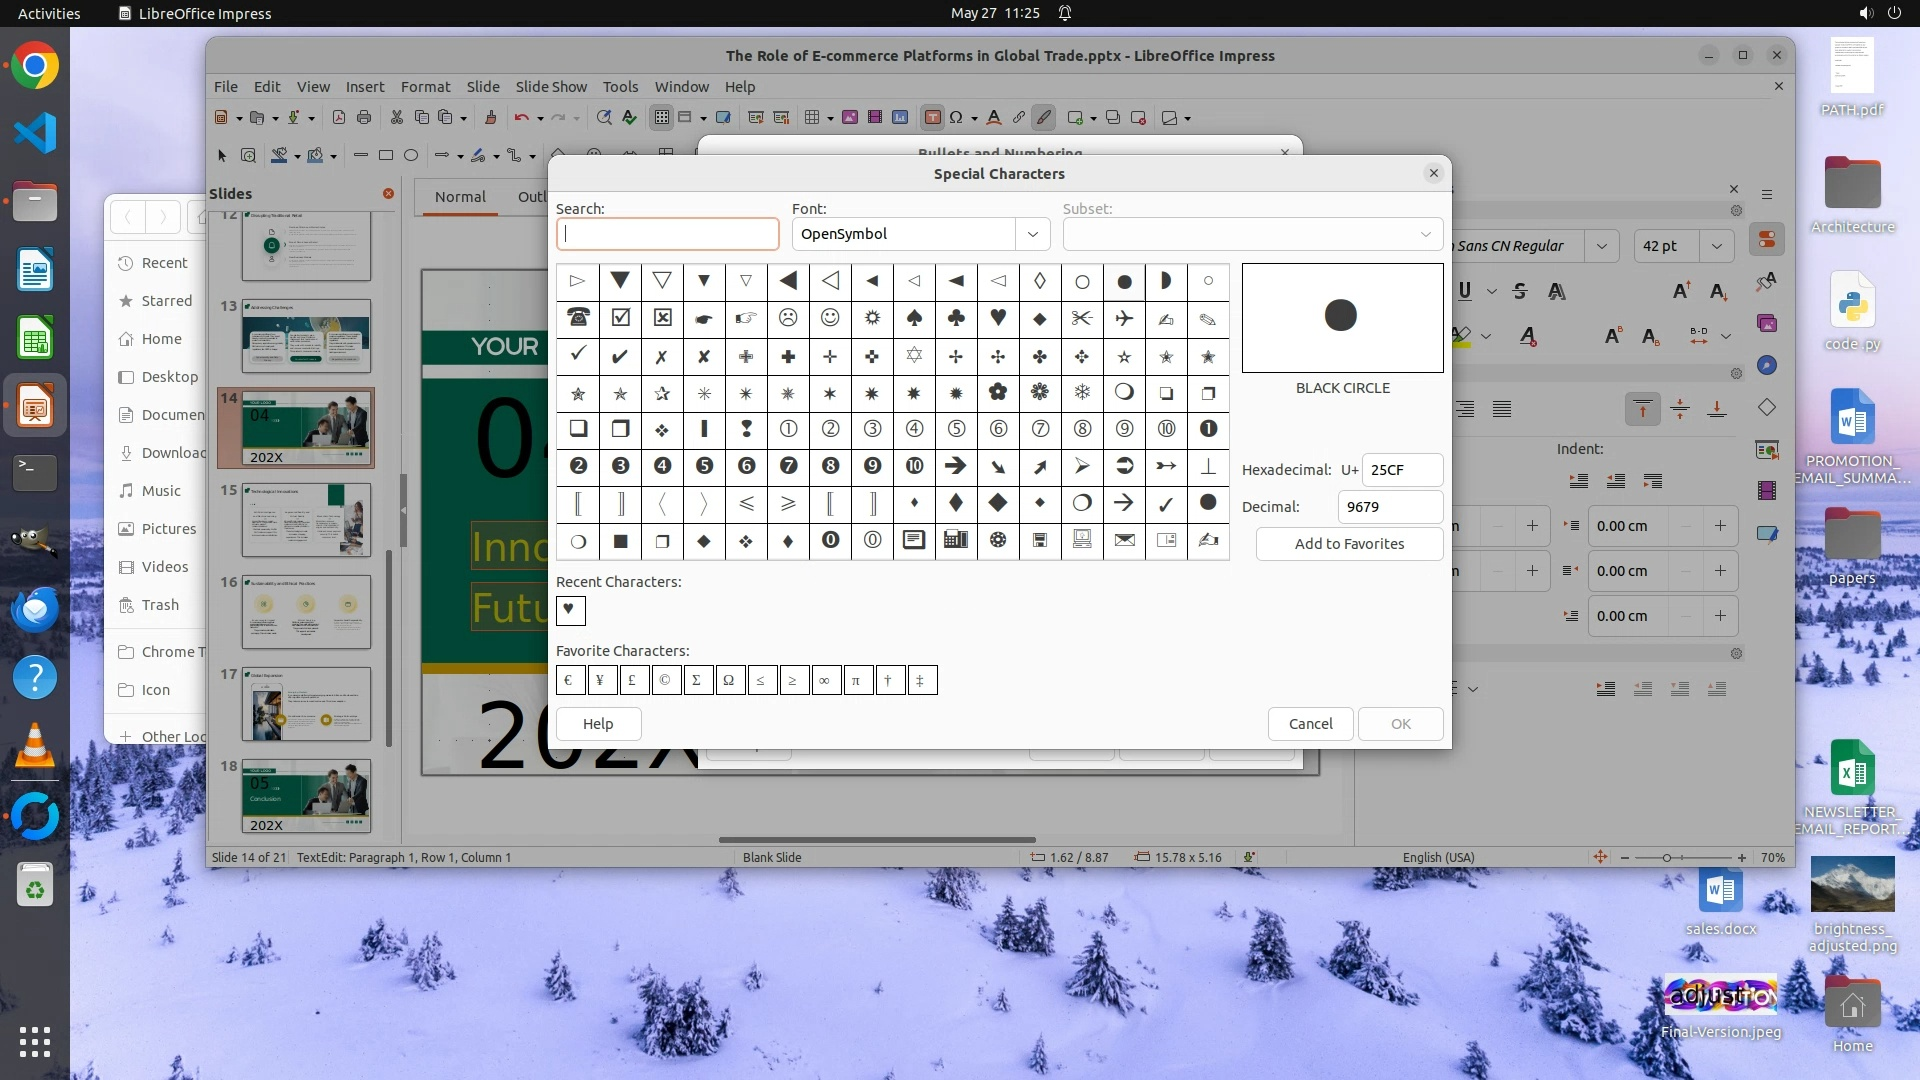The width and height of the screenshot is (1920, 1080).
Task: Switch to the Normal view tab
Action: (460, 197)
